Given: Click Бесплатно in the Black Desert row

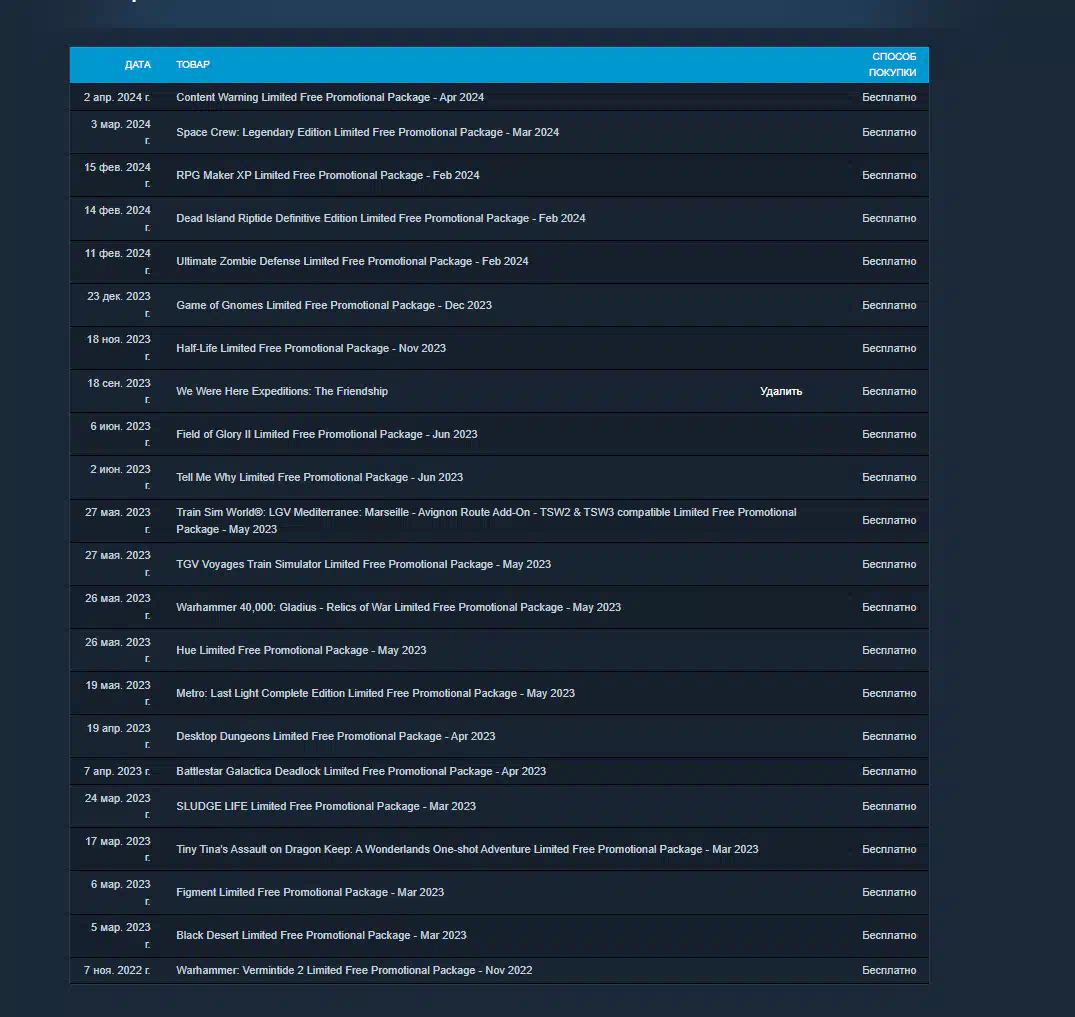Looking at the screenshot, I should tap(889, 935).
